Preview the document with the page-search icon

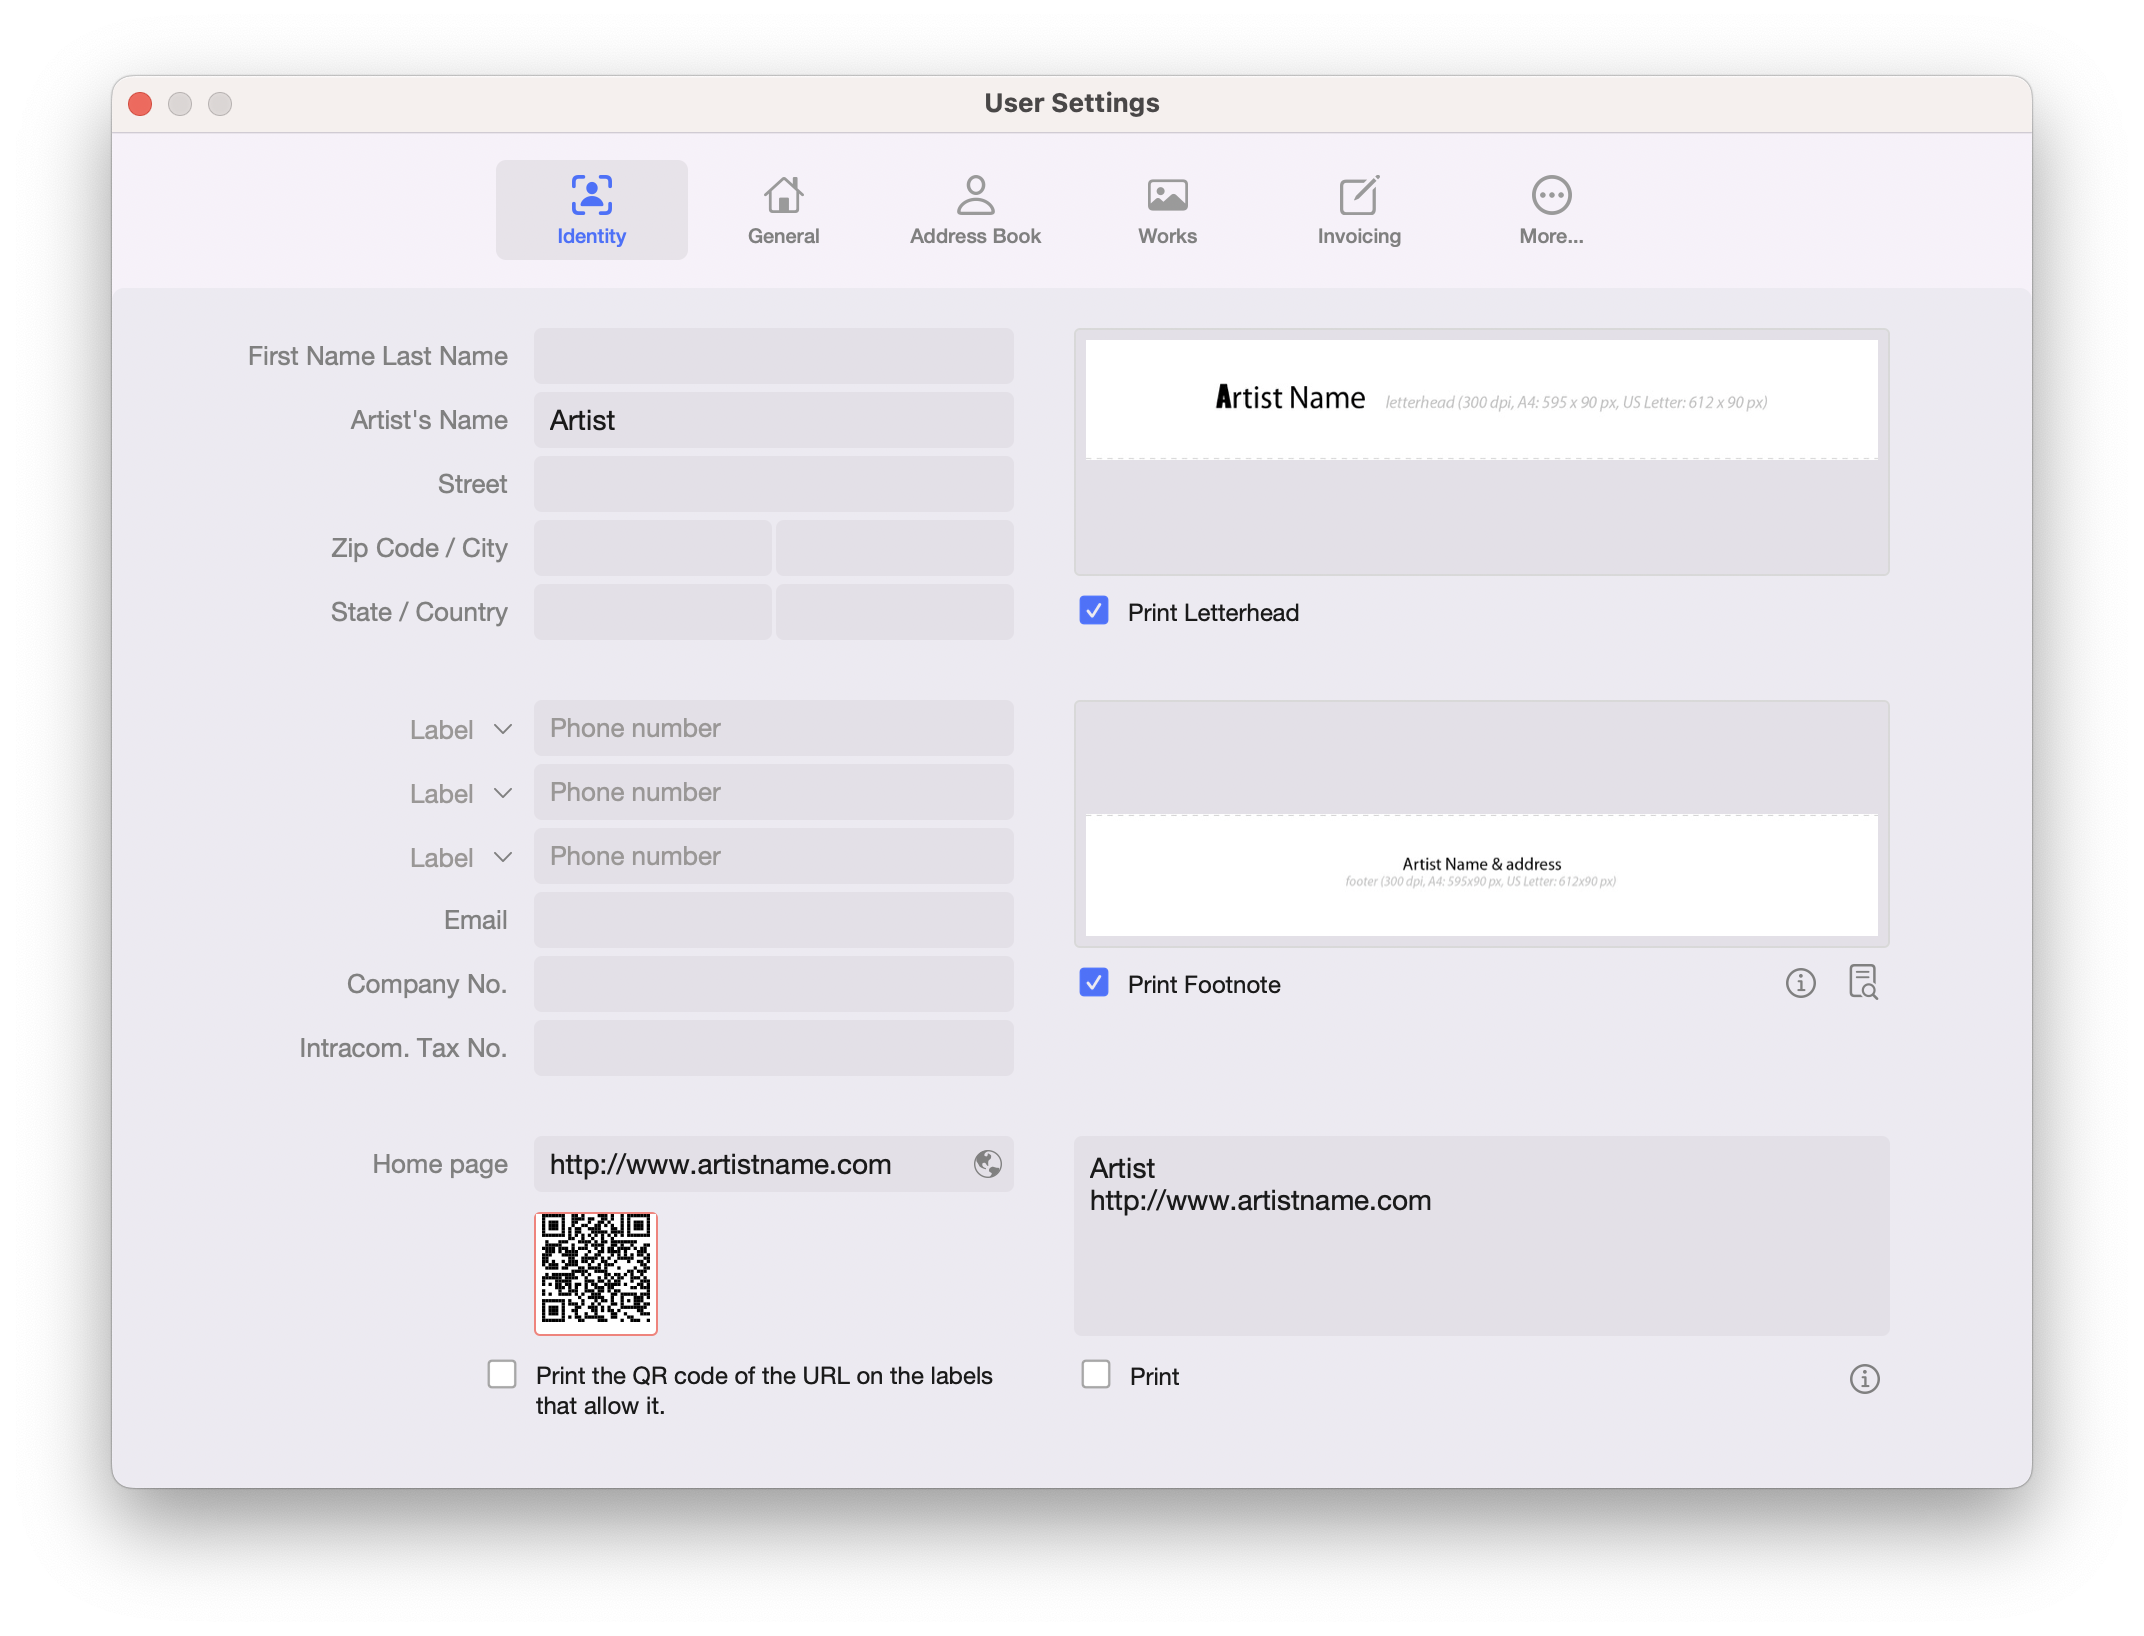pos(1863,983)
